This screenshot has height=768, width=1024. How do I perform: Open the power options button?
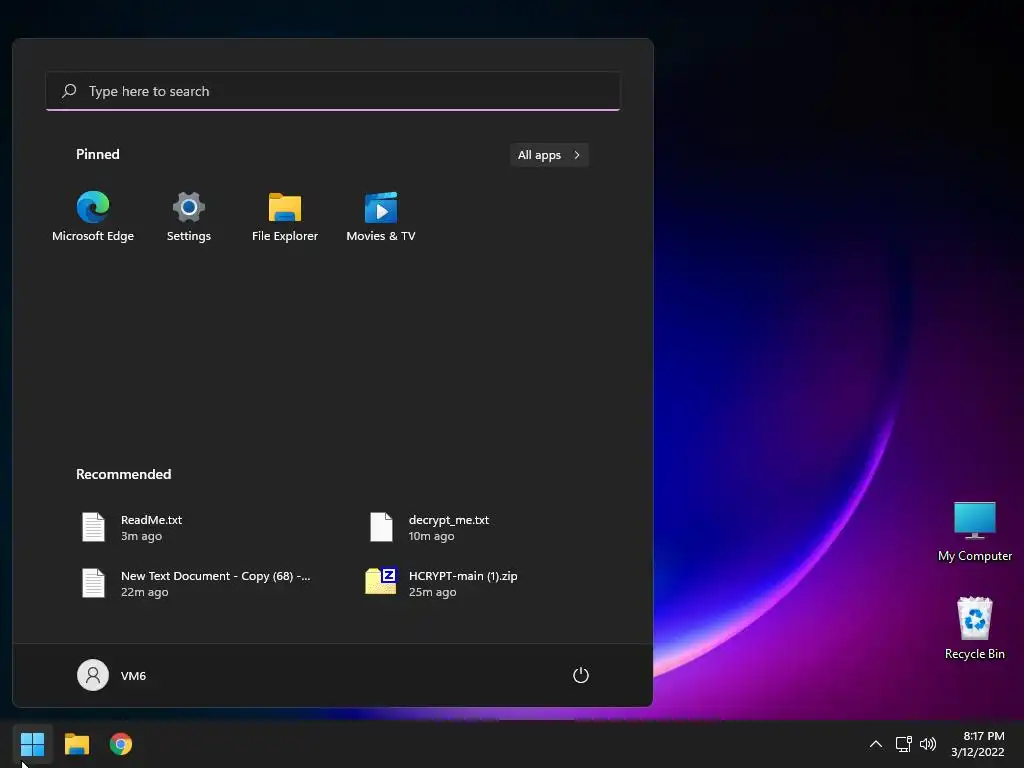pyautogui.click(x=581, y=675)
